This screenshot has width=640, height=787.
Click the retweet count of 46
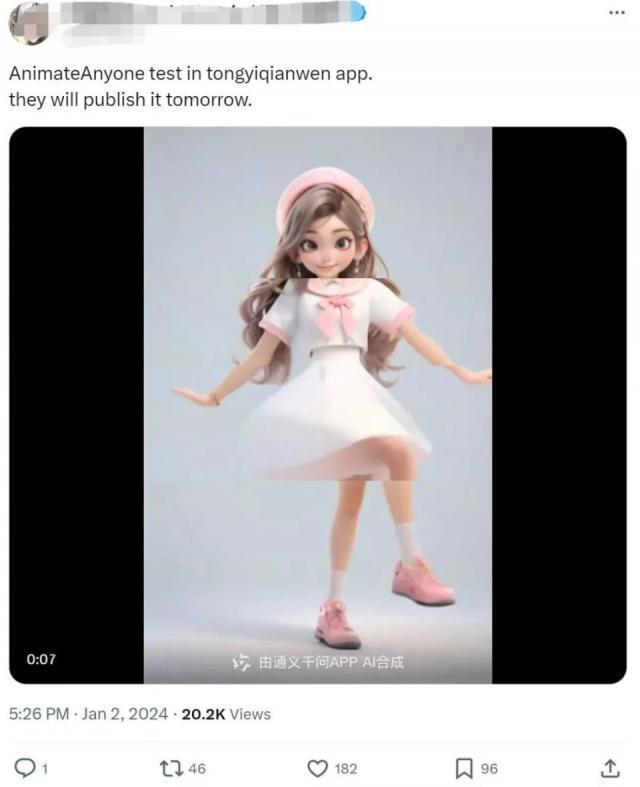pyautogui.click(x=197, y=768)
